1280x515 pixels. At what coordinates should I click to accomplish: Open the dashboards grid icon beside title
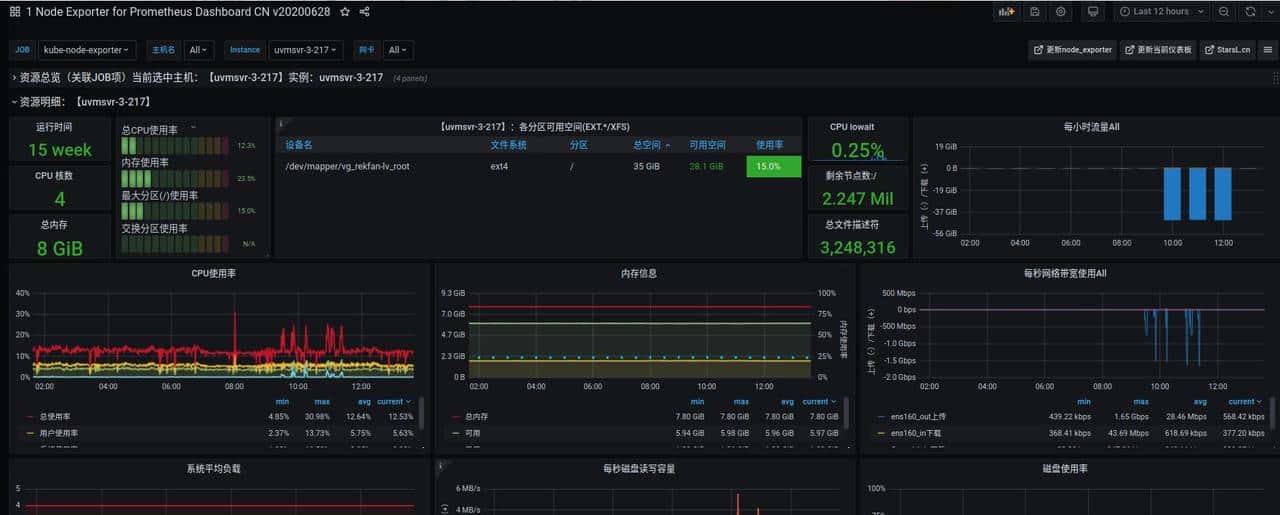(x=15, y=12)
